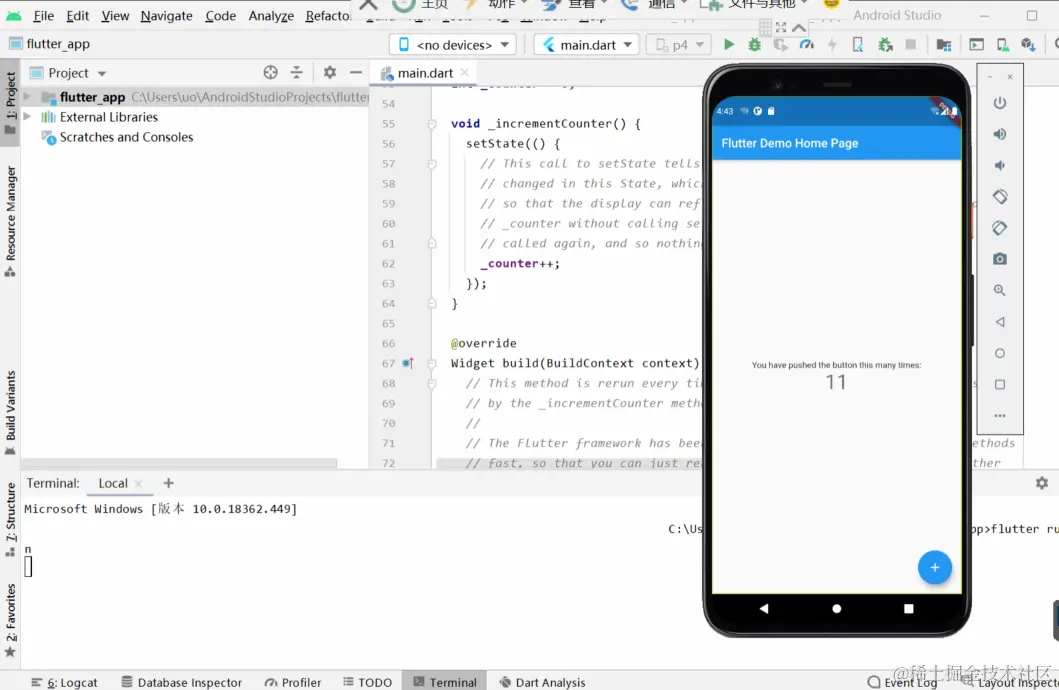Viewport: 1059px width, 690px height.
Task: Click emulator sidebar Home circle icon
Action: pos(1000,353)
